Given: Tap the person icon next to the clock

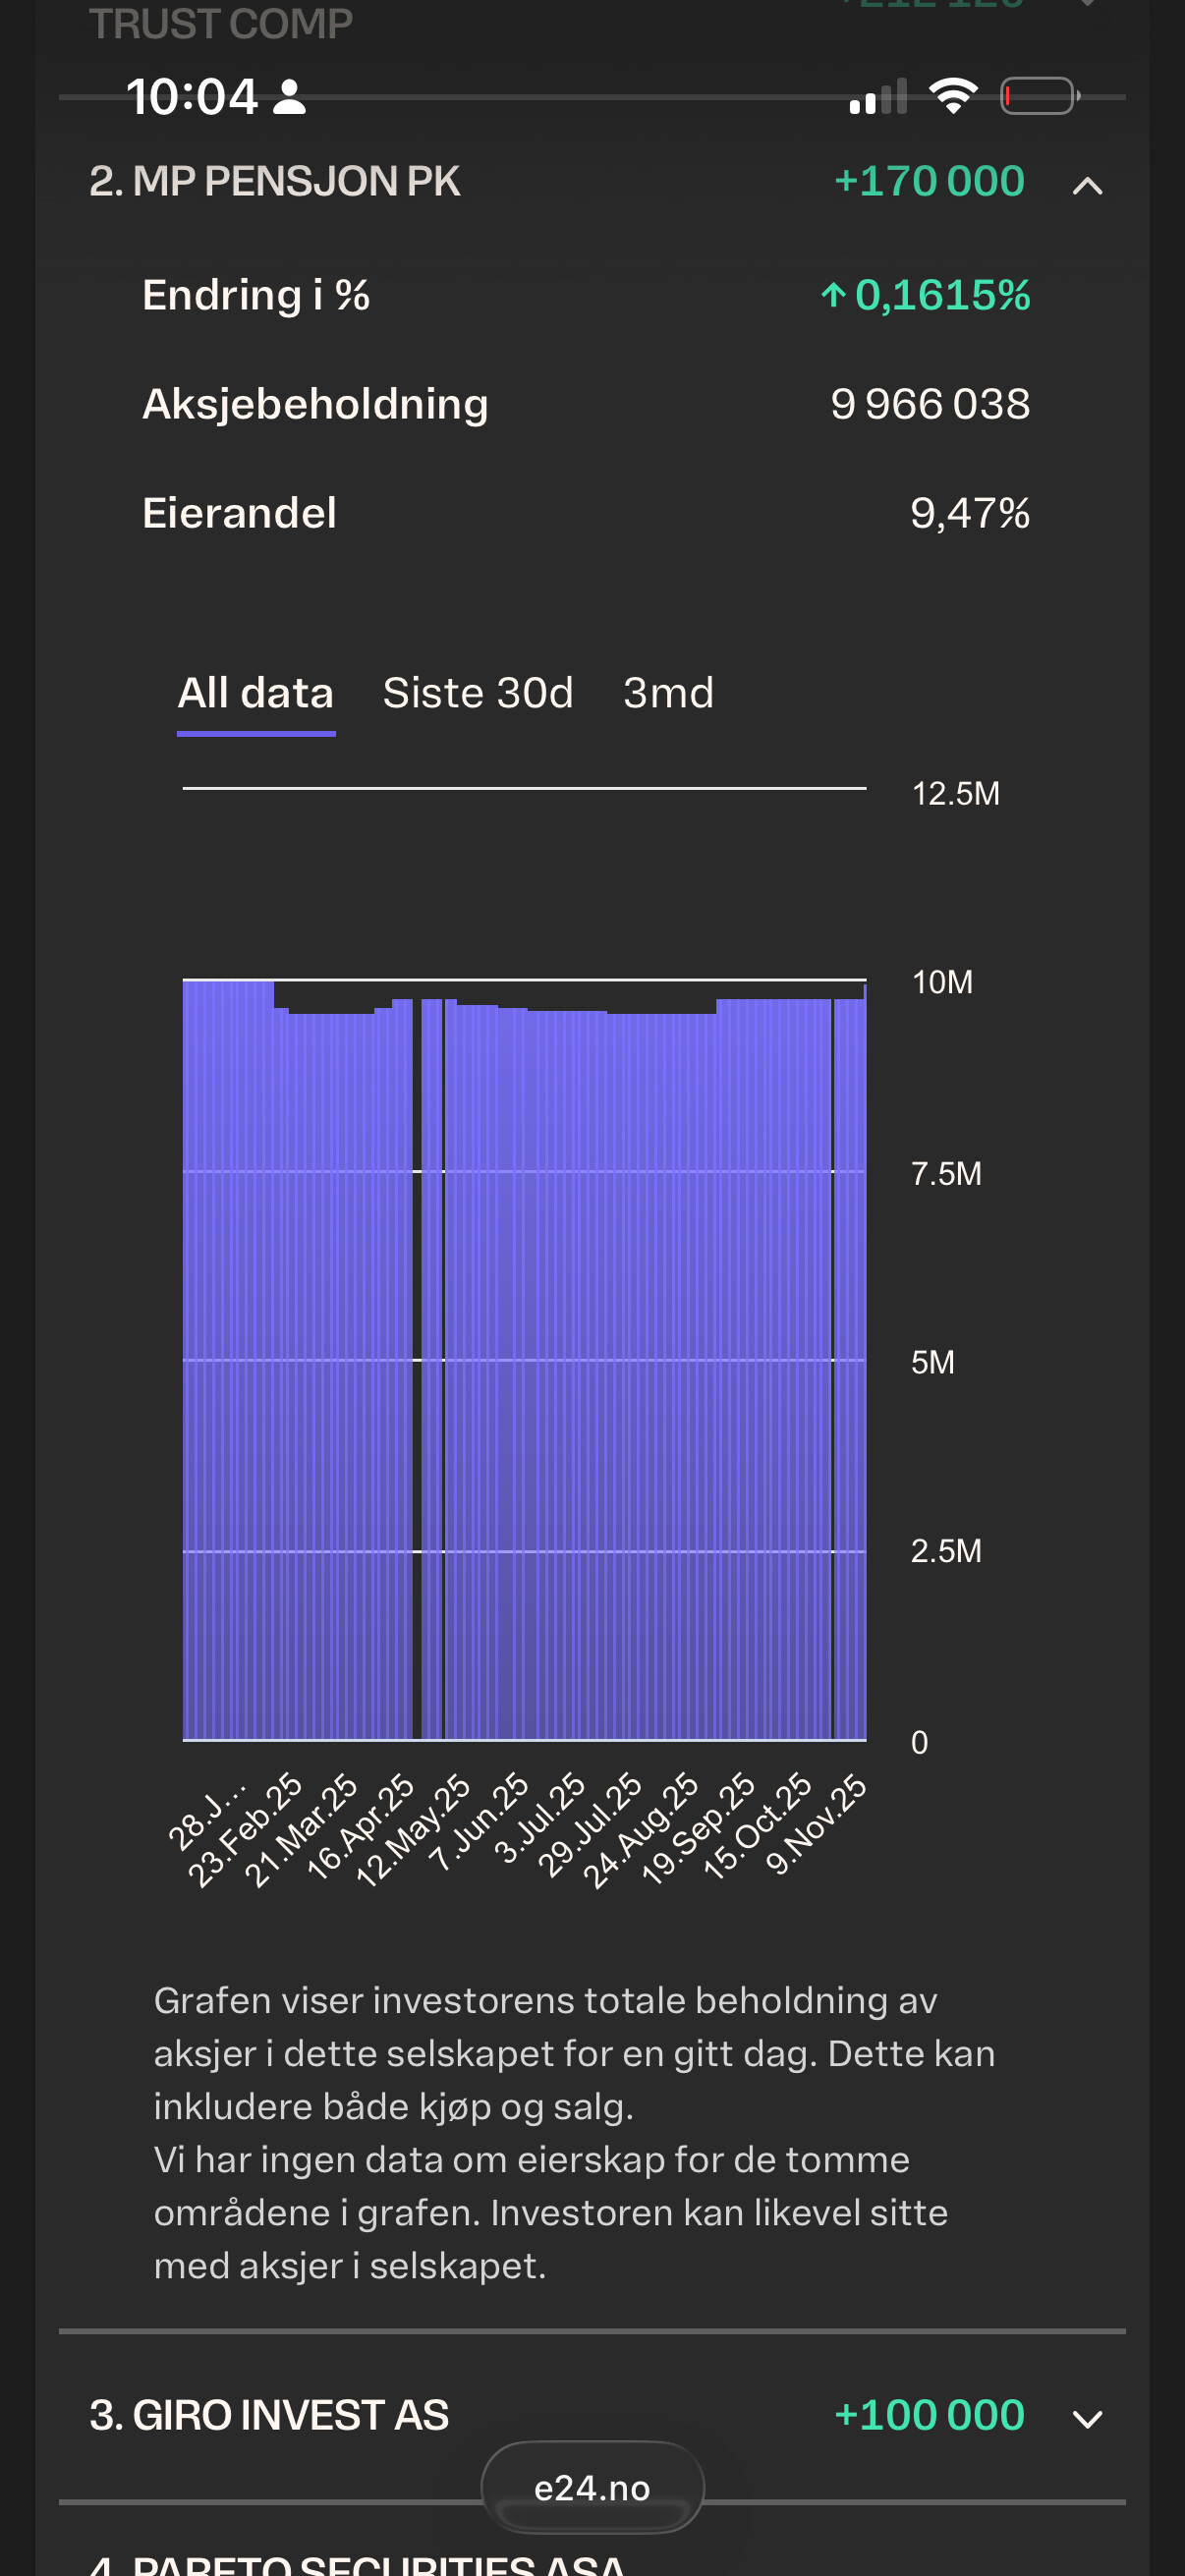Looking at the screenshot, I should [290, 97].
